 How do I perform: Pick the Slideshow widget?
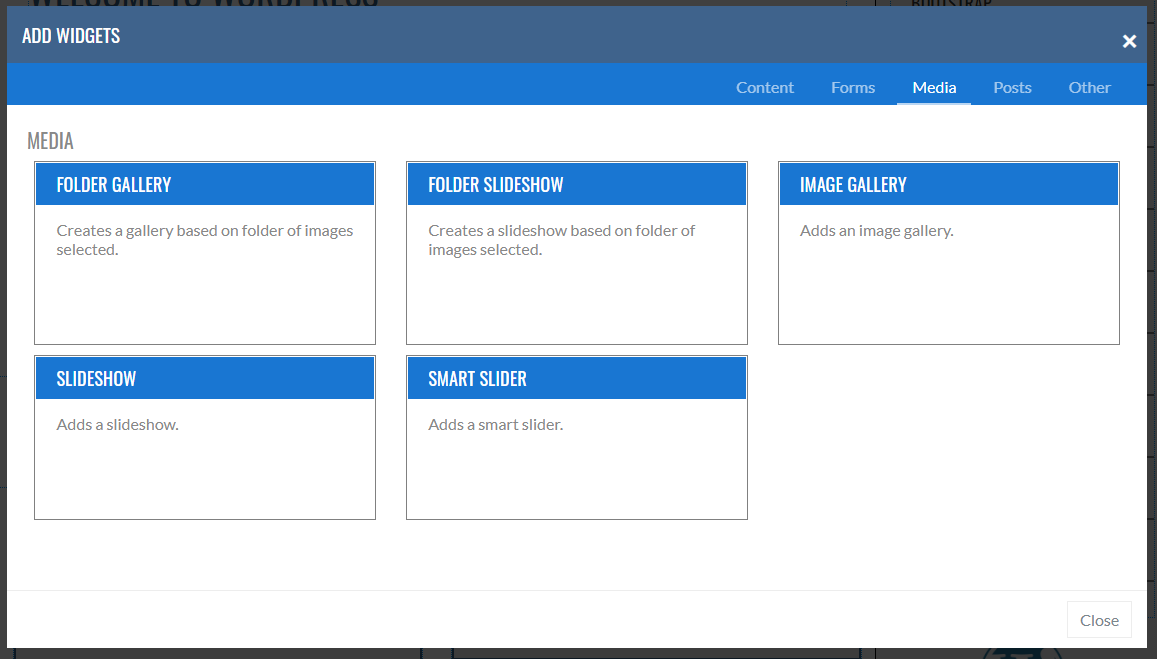(205, 438)
